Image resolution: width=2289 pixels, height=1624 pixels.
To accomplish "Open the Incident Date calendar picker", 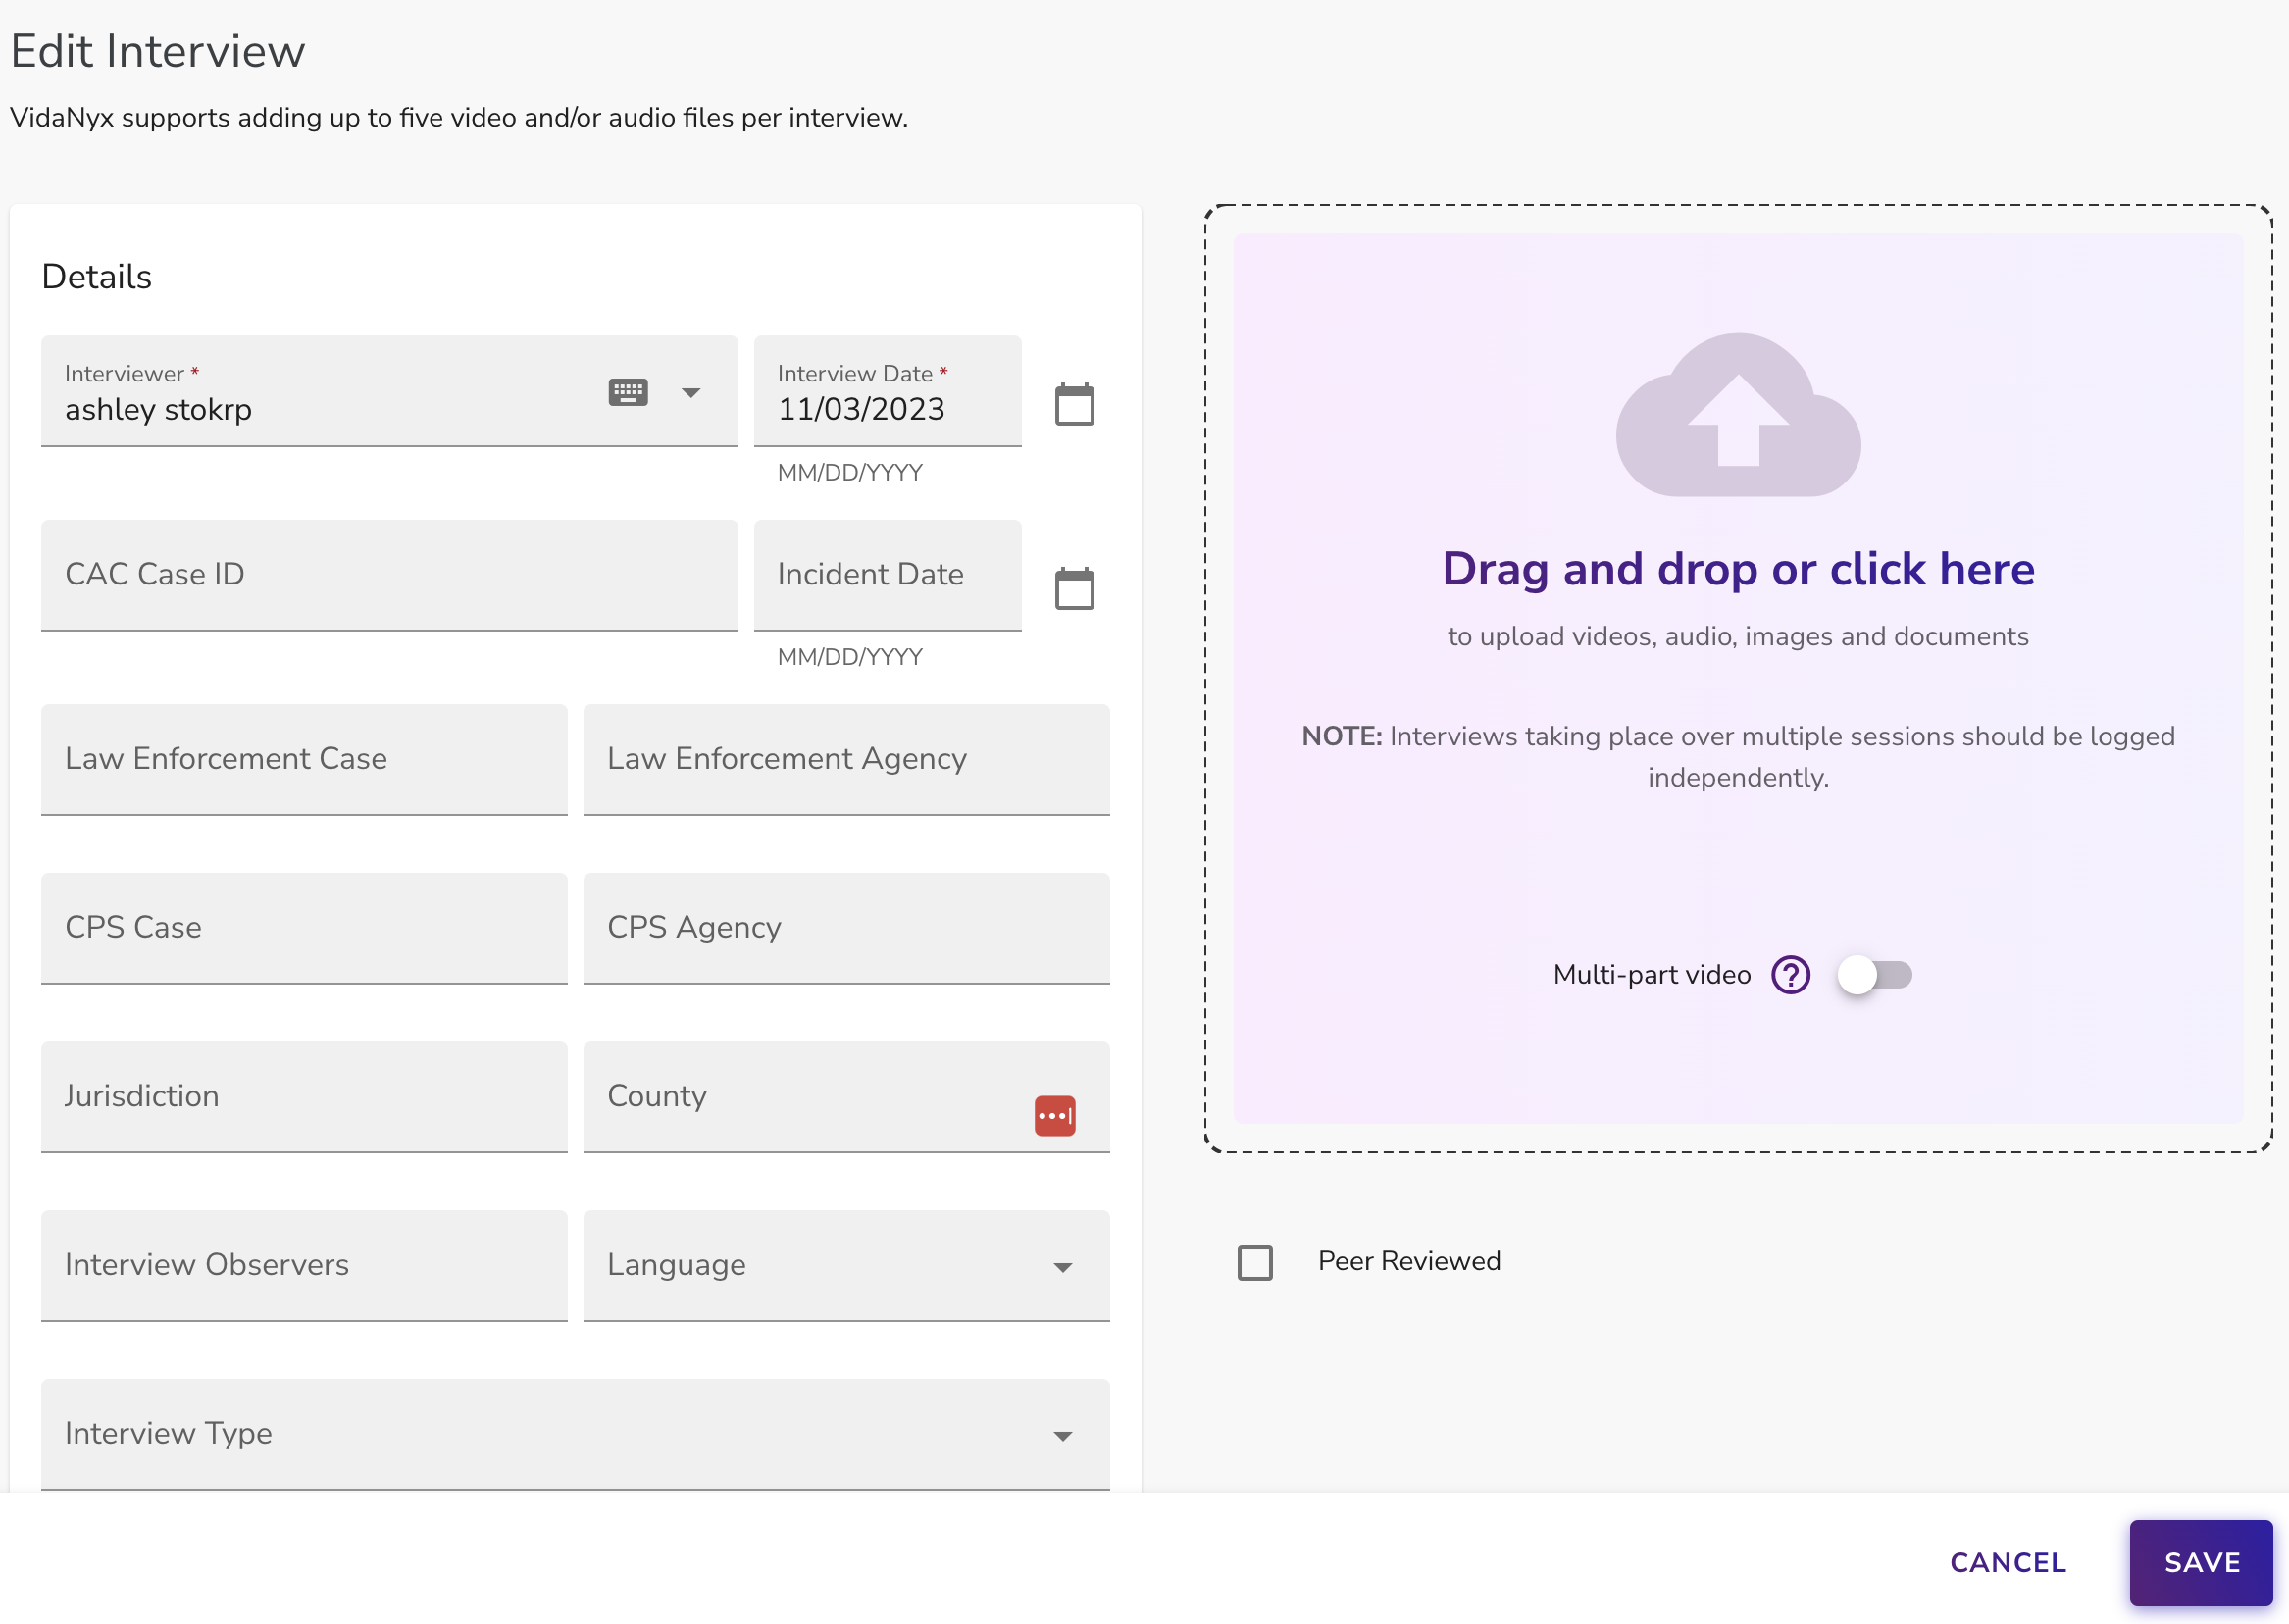I will (1074, 588).
